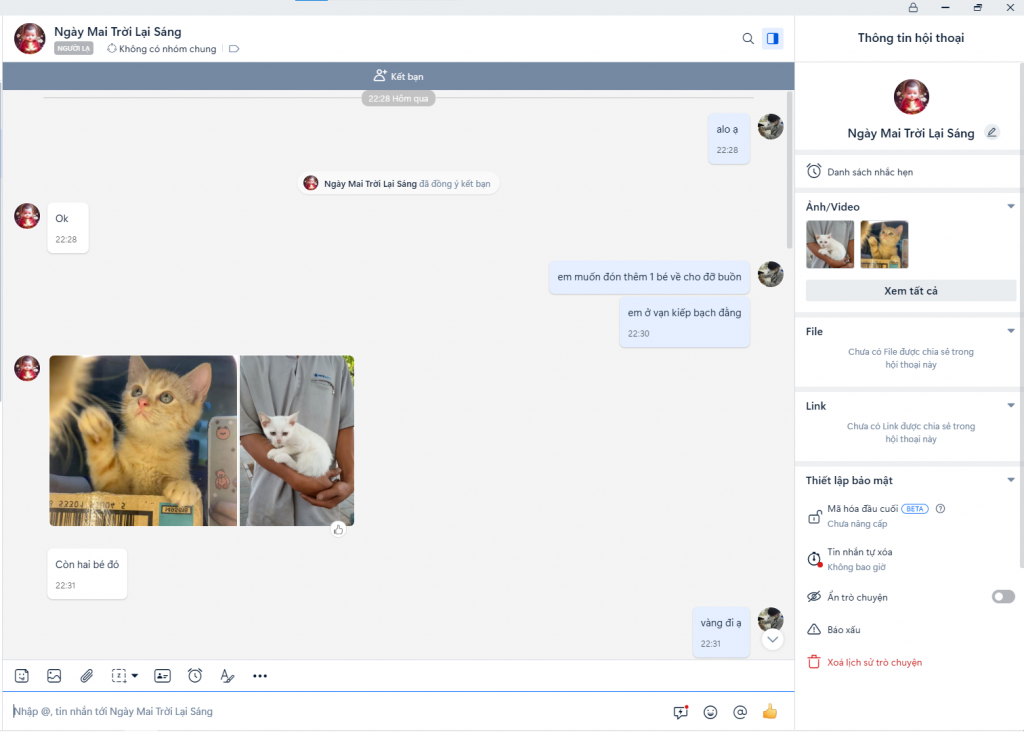Click the 'vàng đi ạ' message
Screen dimensions: 1024x734
coord(721,632)
